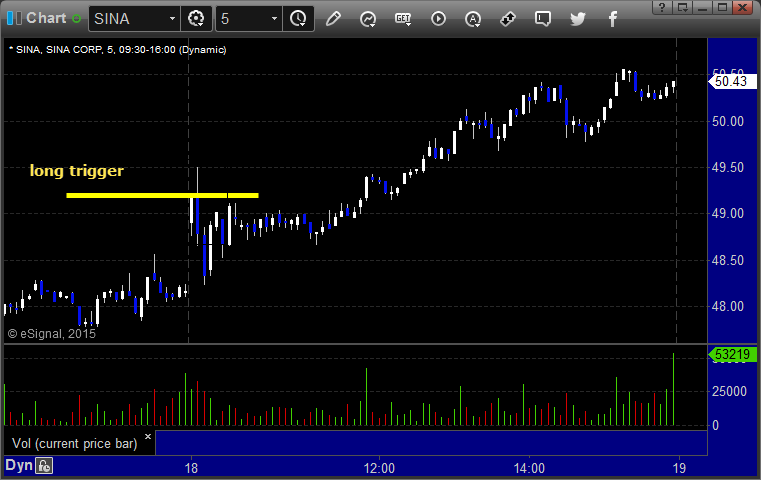Open the comment bubble icon
The image size is (761, 480).
[543, 19]
